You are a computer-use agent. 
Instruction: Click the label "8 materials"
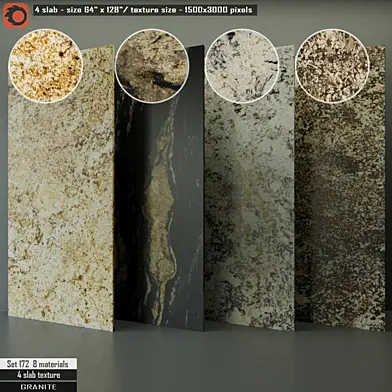click(x=50, y=364)
